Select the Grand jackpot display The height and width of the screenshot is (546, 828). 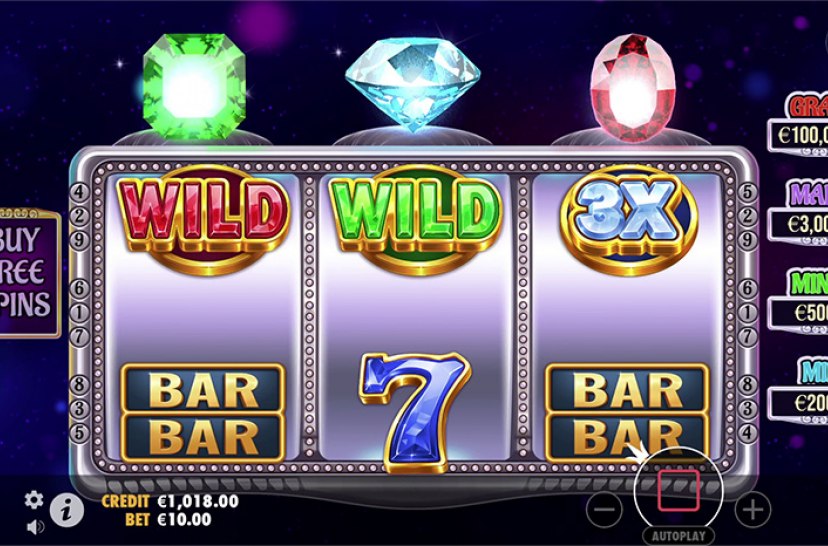pos(797,125)
